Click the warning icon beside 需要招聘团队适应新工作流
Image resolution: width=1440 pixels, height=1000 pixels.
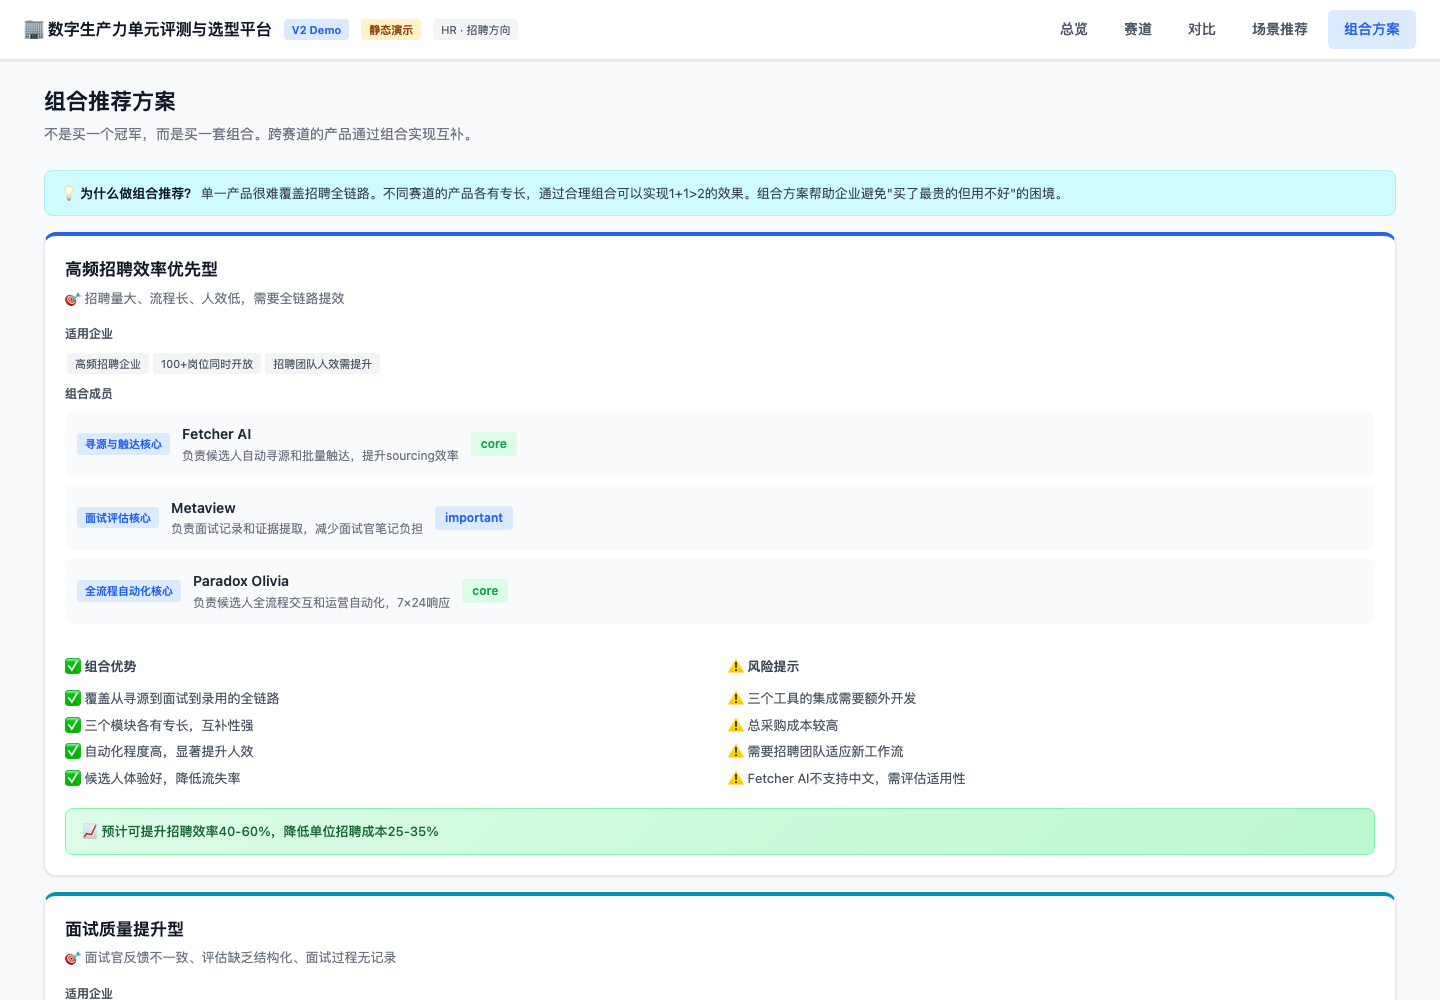pos(736,751)
